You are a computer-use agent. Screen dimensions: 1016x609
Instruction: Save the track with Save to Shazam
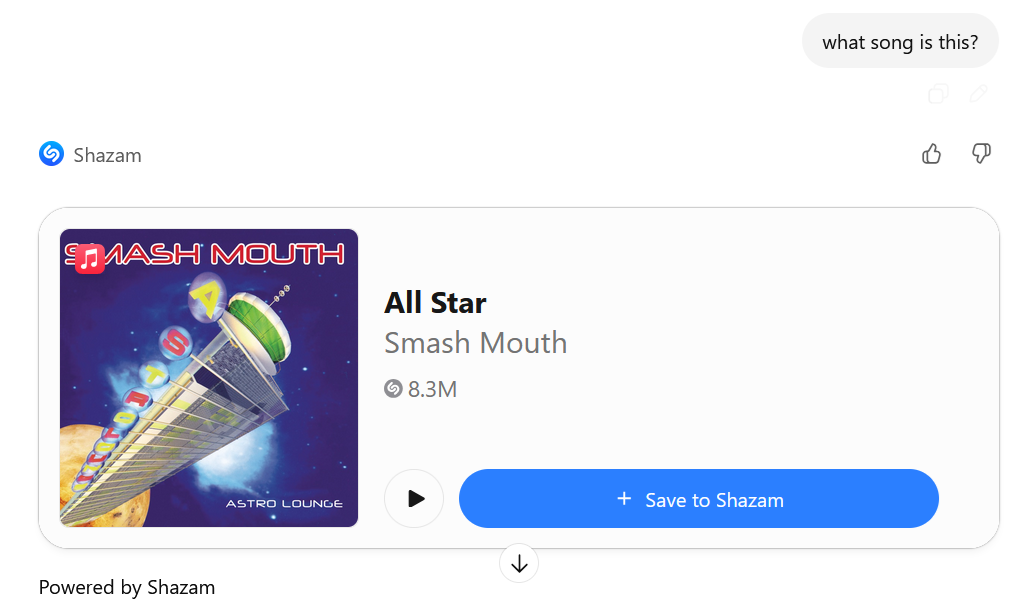tap(698, 498)
